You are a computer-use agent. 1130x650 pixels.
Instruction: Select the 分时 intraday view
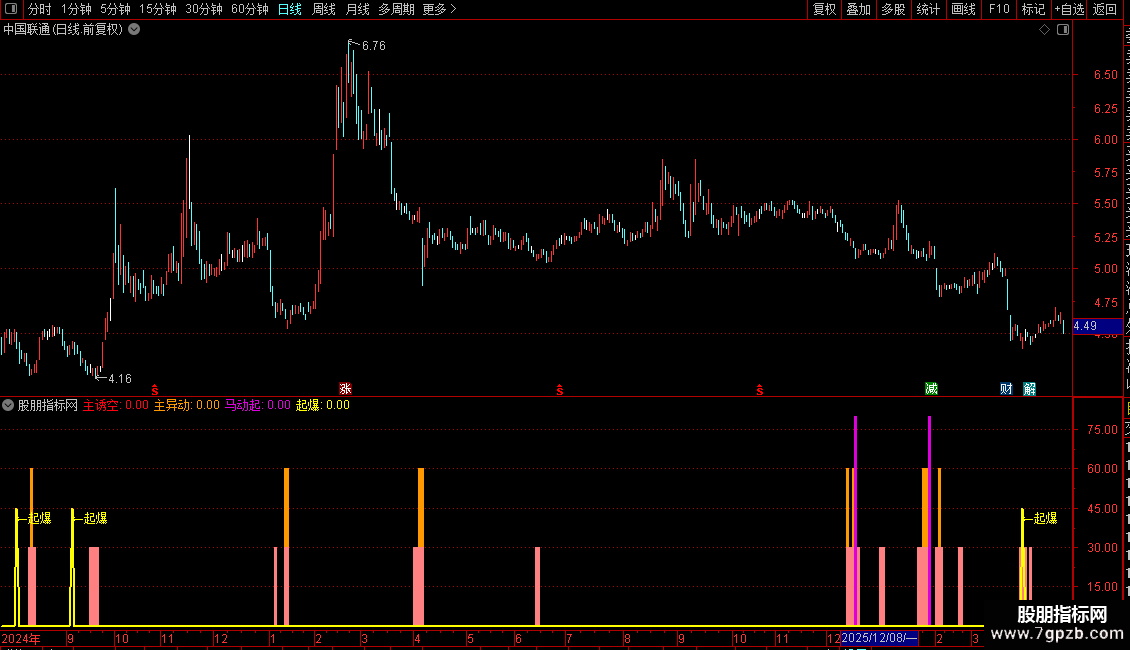tap(39, 9)
